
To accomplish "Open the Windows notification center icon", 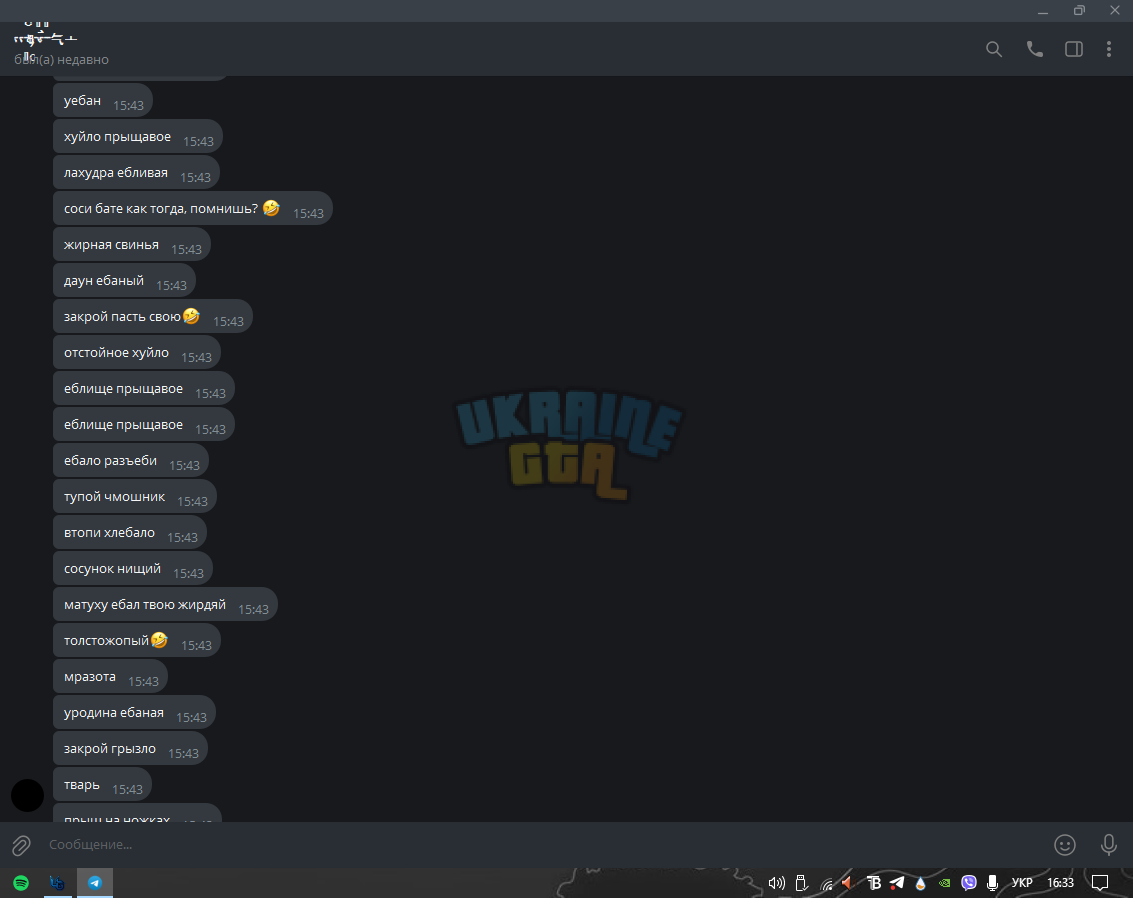I will 1100,883.
